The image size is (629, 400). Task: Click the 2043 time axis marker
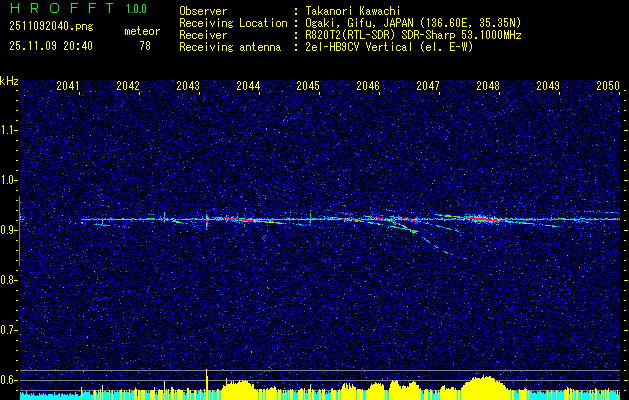[188, 86]
